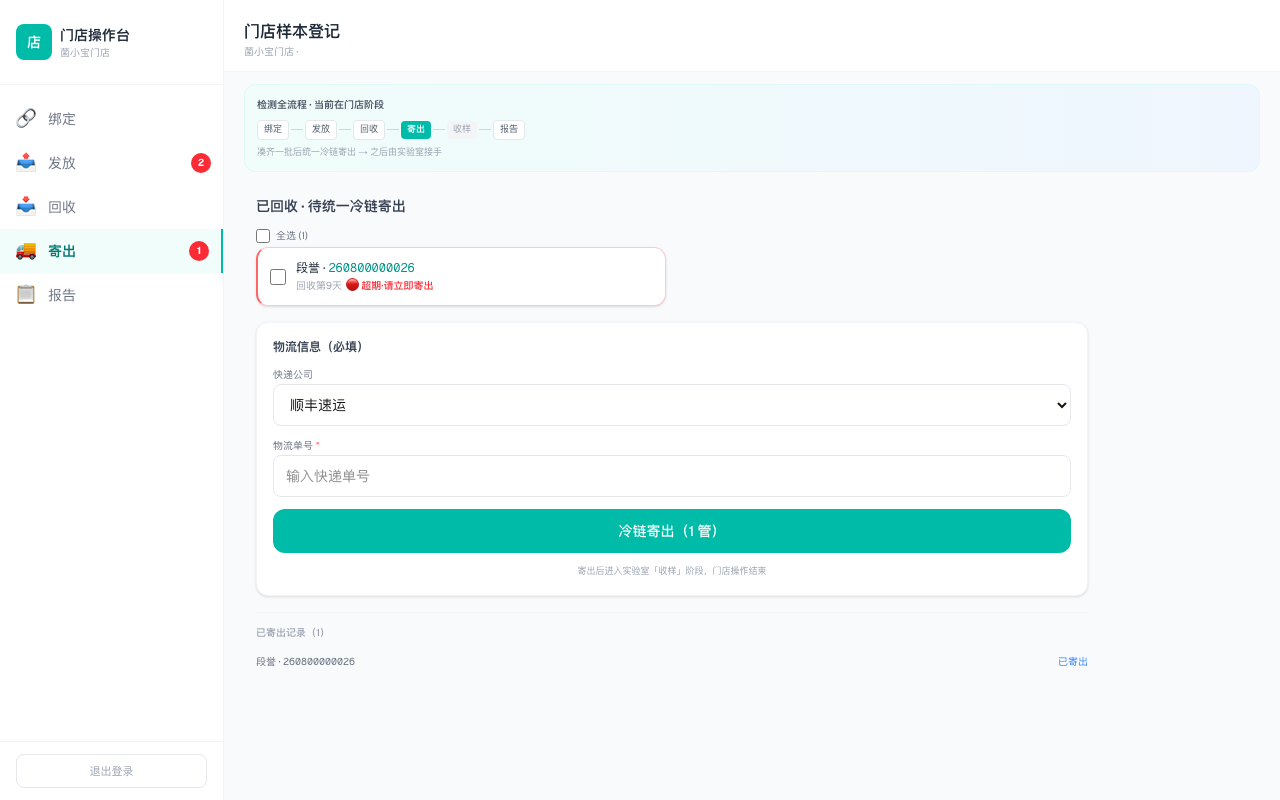Screen dimensions: 1280x800
Task: Click the highlighted 寄出 step chip
Action: coord(416,129)
